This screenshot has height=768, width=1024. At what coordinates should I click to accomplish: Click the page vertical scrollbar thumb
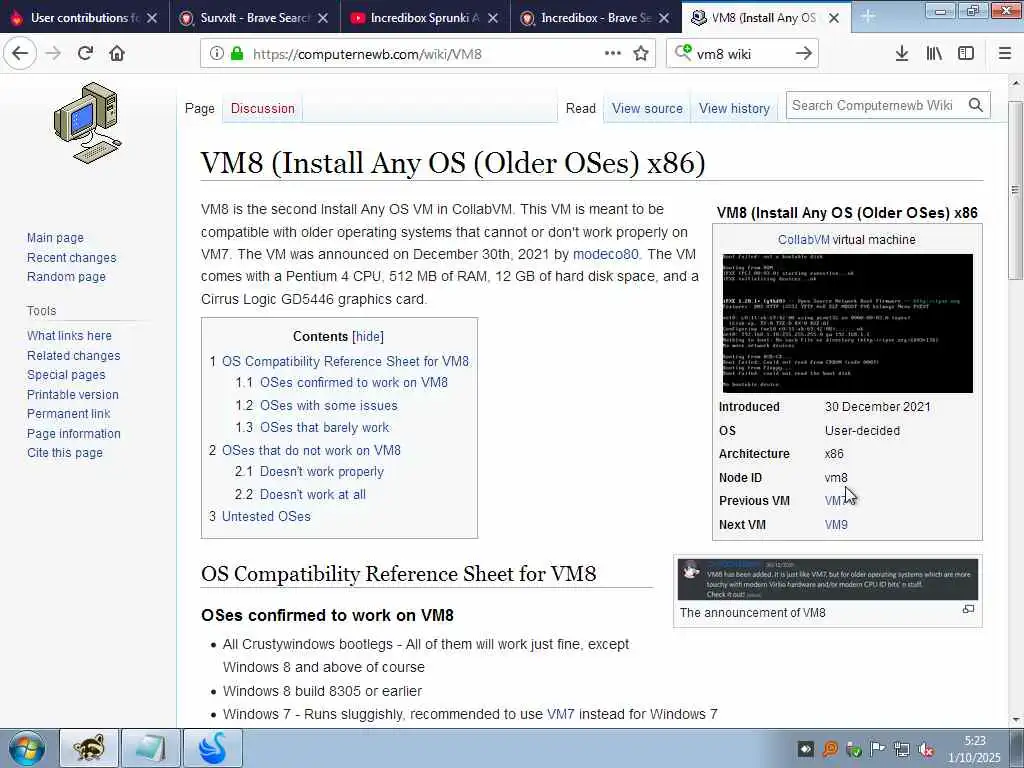pyautogui.click(x=1015, y=190)
